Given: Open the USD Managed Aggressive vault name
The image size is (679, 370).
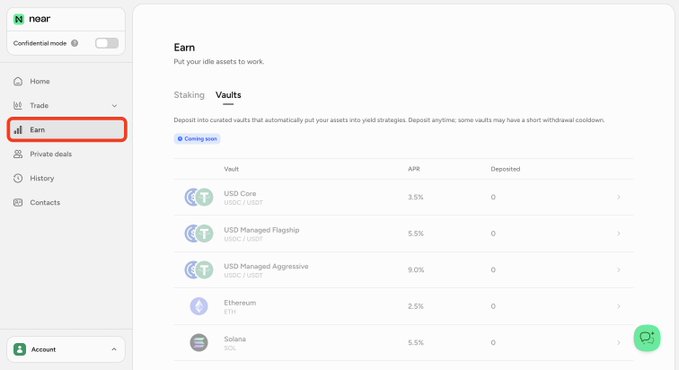Looking at the screenshot, I should coord(266,266).
